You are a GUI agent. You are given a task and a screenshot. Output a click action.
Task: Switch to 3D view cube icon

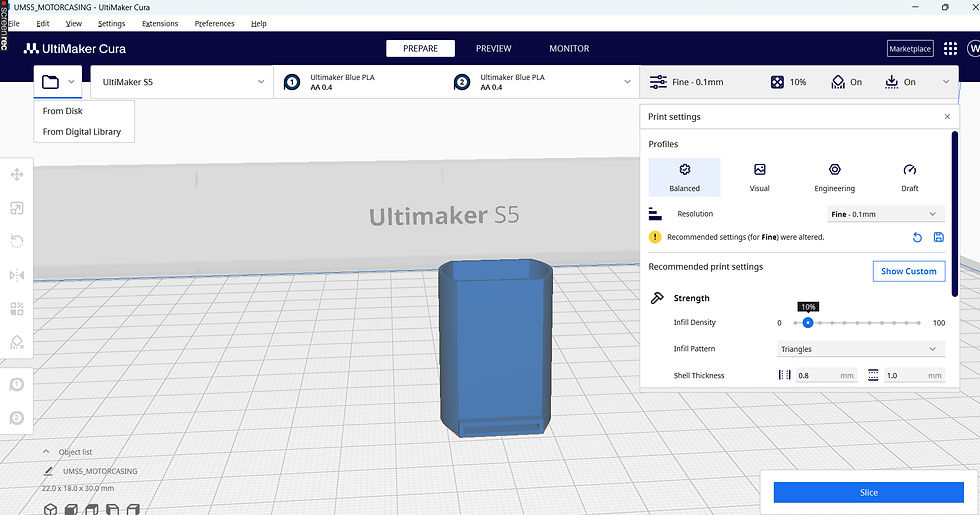click(51, 509)
